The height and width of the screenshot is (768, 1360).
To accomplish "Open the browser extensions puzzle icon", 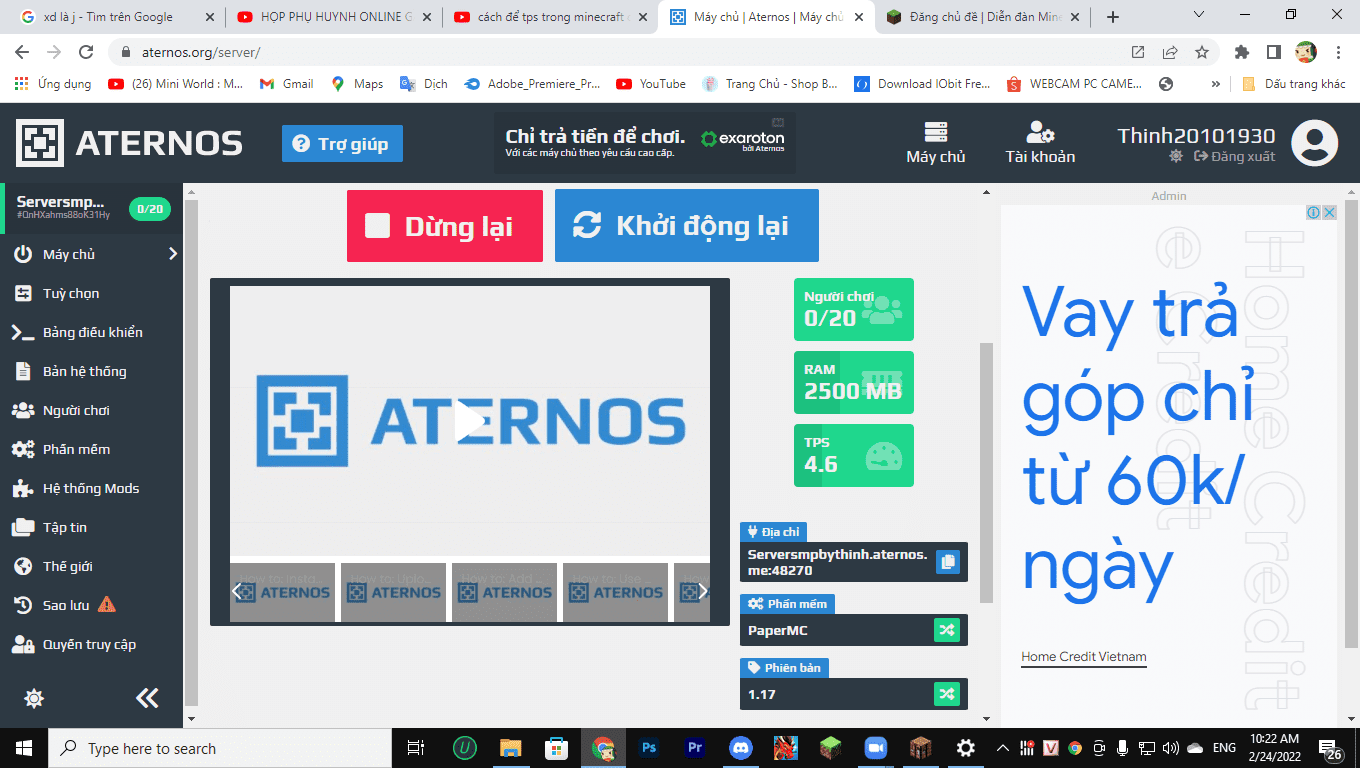I will (x=1242, y=52).
